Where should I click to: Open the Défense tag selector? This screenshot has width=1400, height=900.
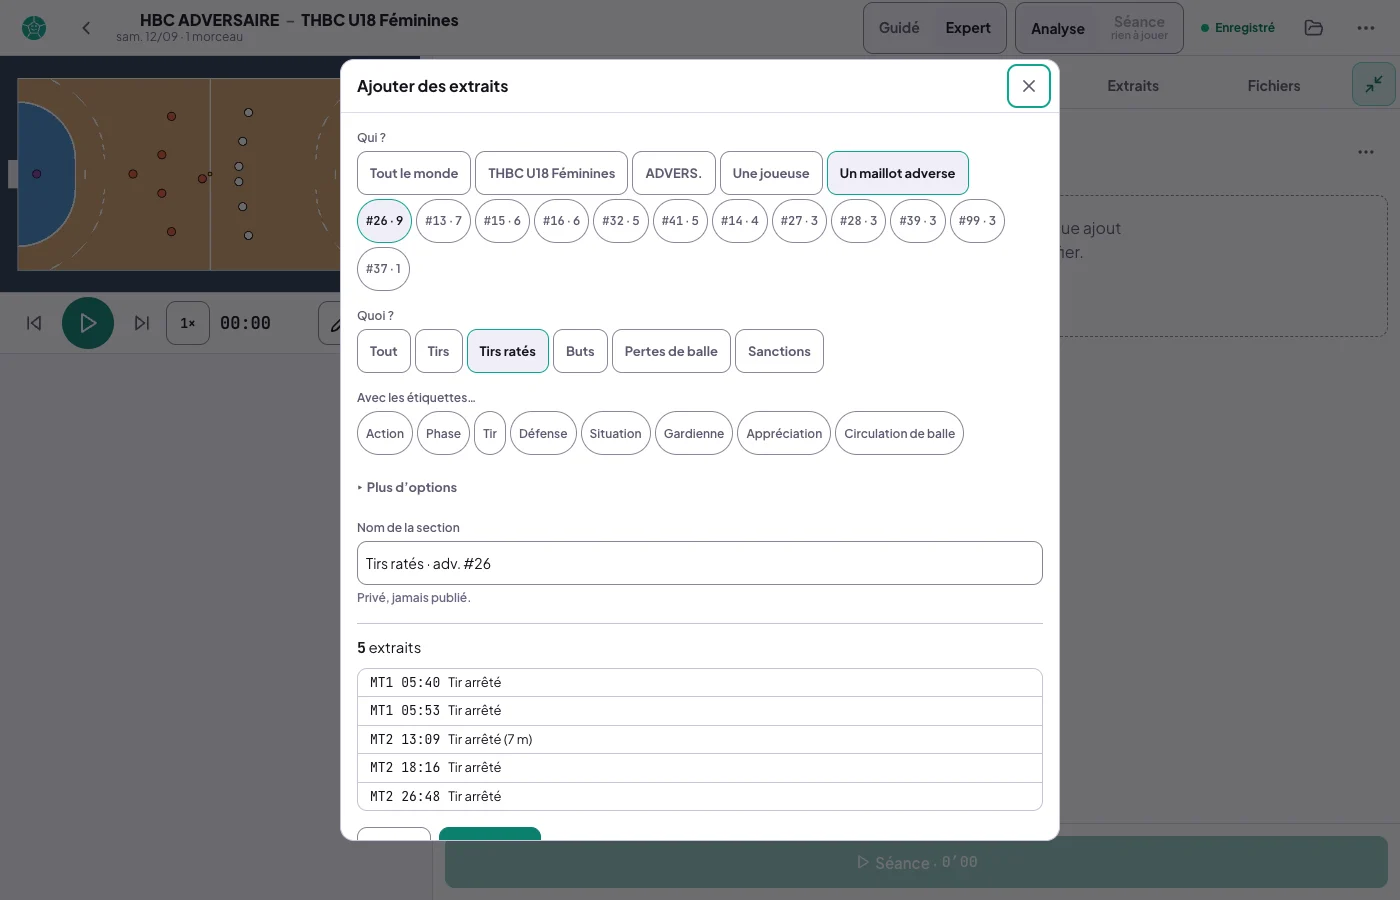pyautogui.click(x=543, y=433)
